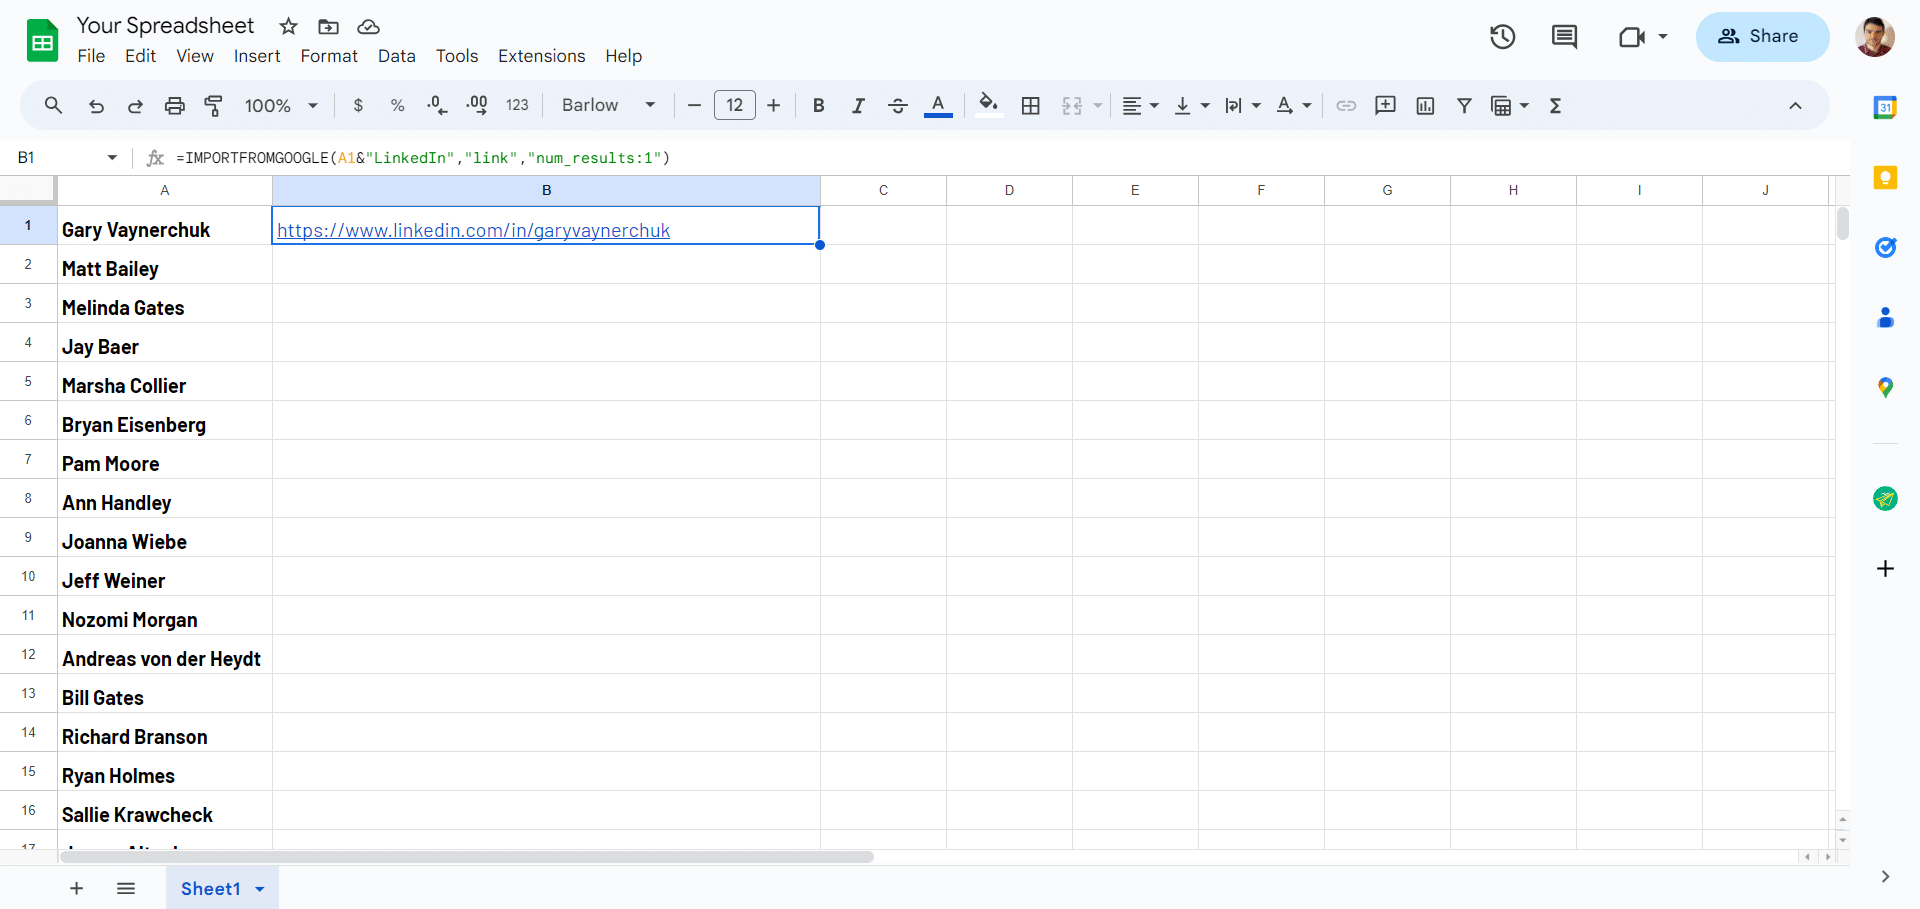
Task: Open Google Maps side panel icon
Action: [1885, 387]
